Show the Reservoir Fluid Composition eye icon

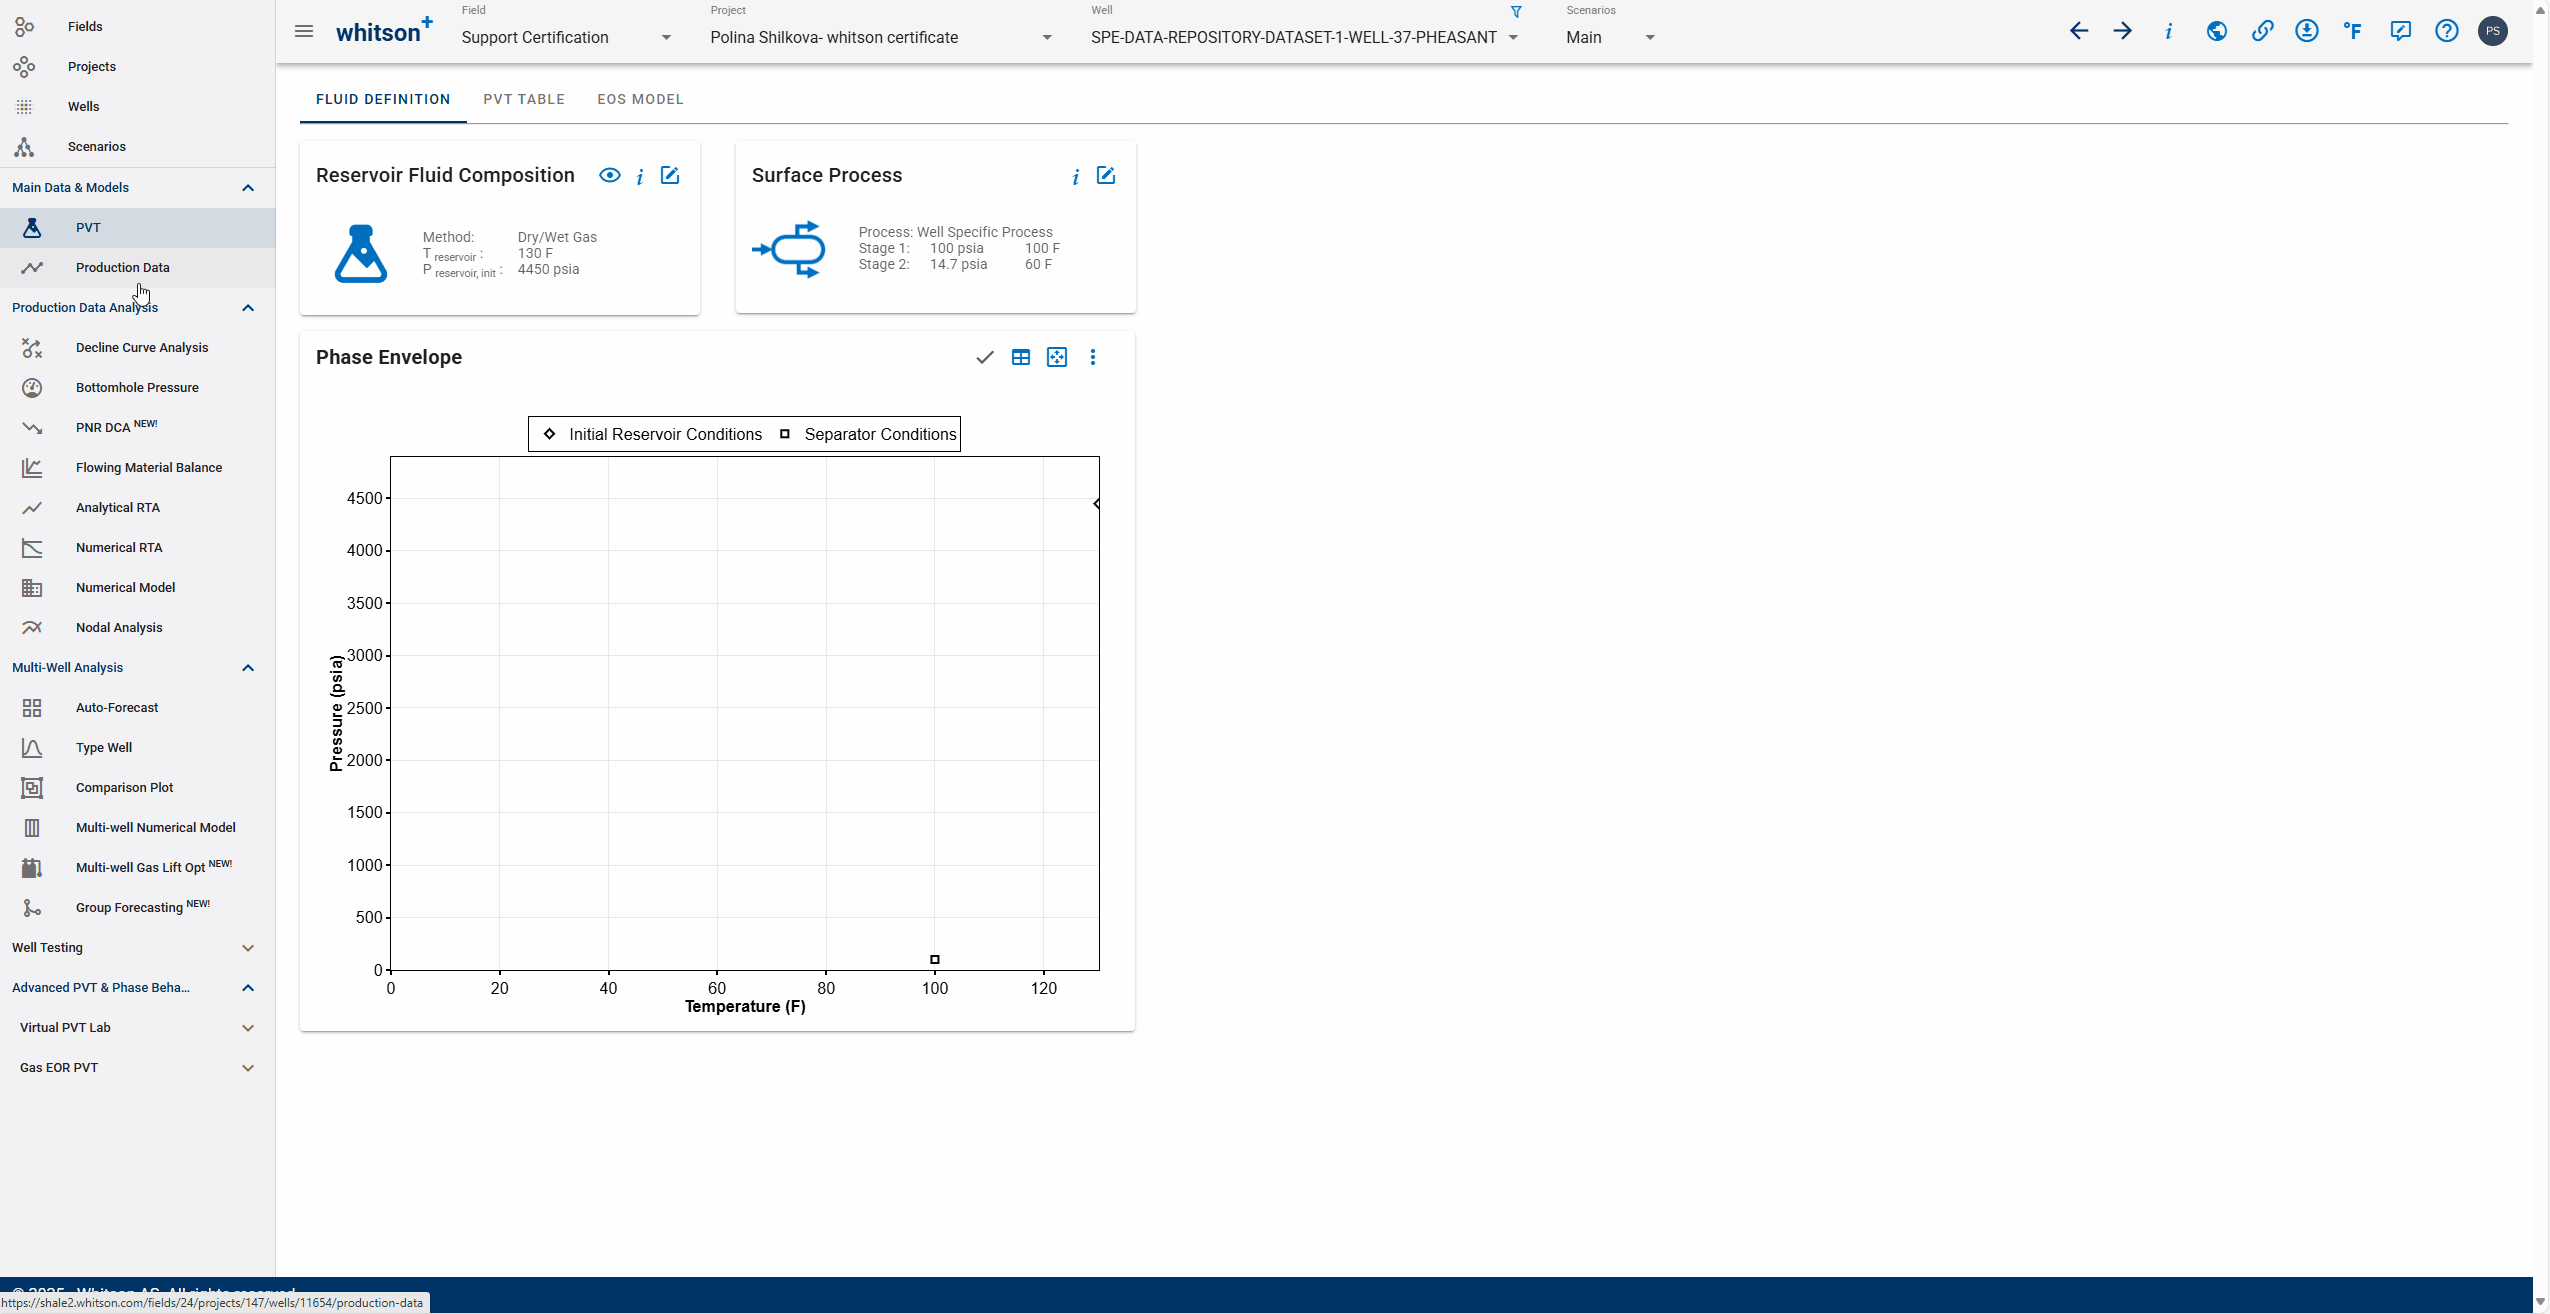click(609, 175)
